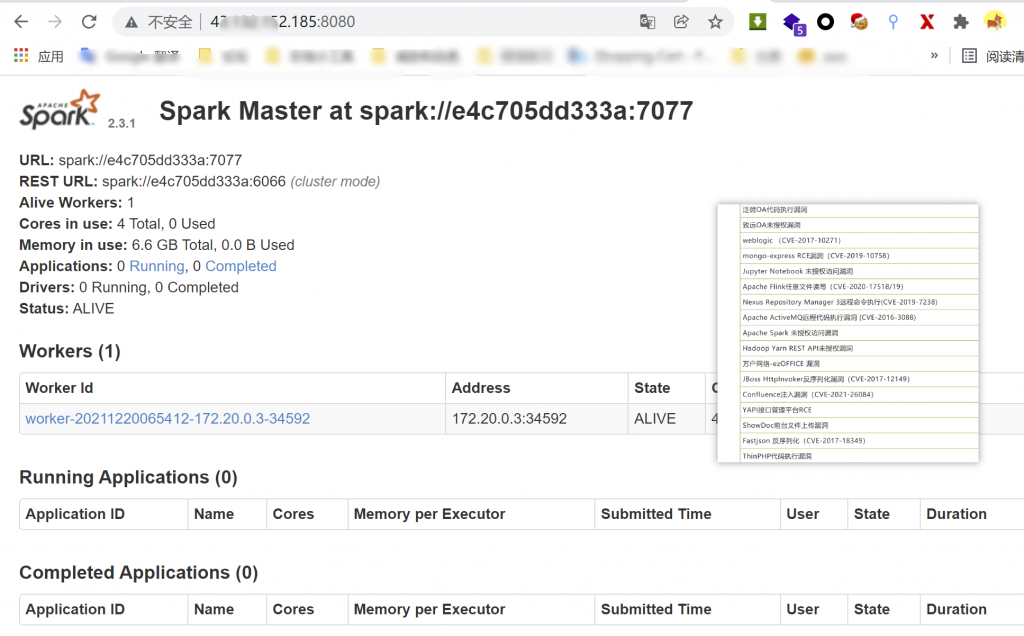
Task: Choose Apache ActiveMQ (CVE-2016-3088) entry
Action: pyautogui.click(x=859, y=317)
